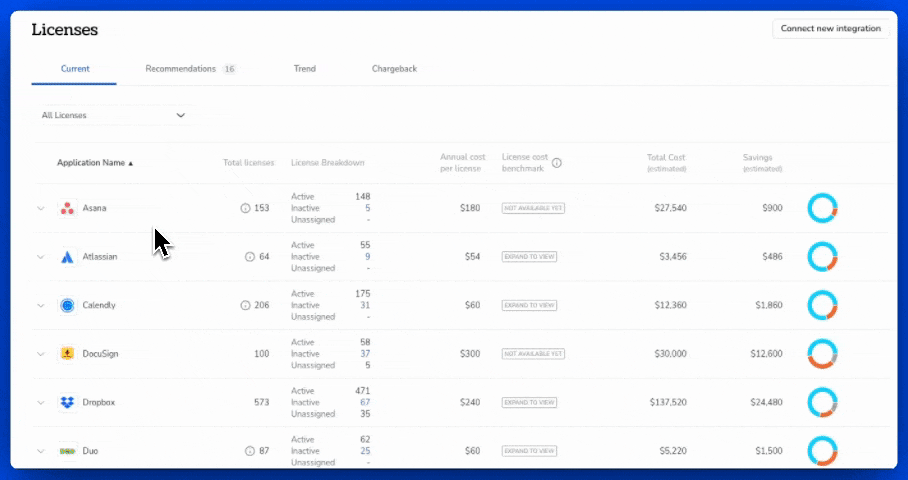Click the License cost benchmark info icon
908x480 pixels.
coord(556,163)
